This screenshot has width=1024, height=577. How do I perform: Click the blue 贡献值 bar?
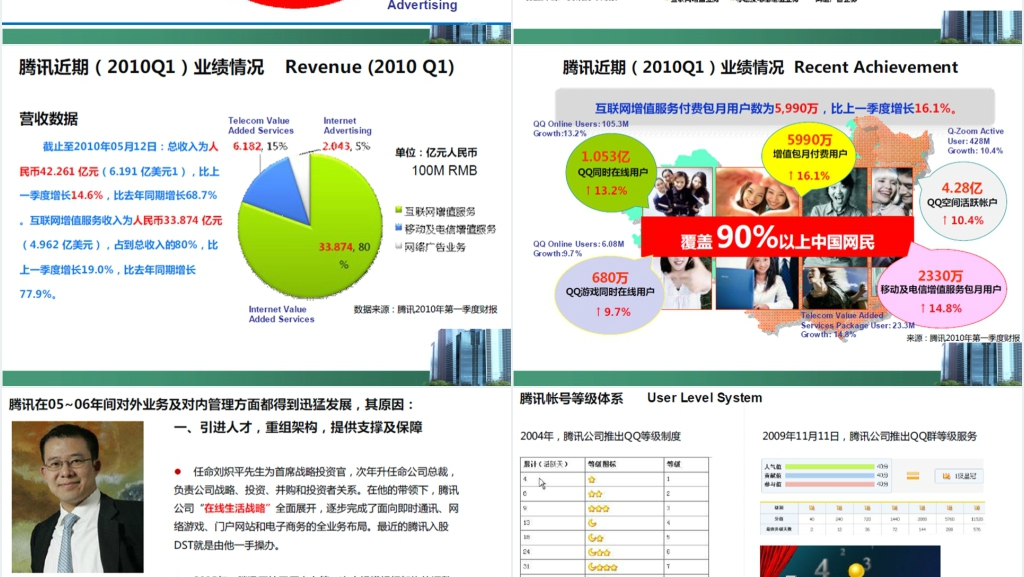point(829,476)
